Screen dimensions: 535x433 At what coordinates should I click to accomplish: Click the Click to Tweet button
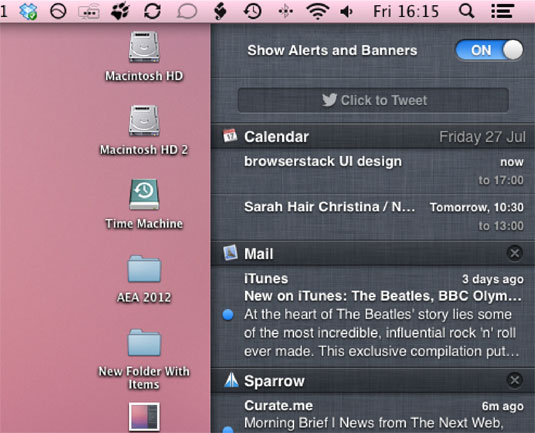[x=373, y=100]
